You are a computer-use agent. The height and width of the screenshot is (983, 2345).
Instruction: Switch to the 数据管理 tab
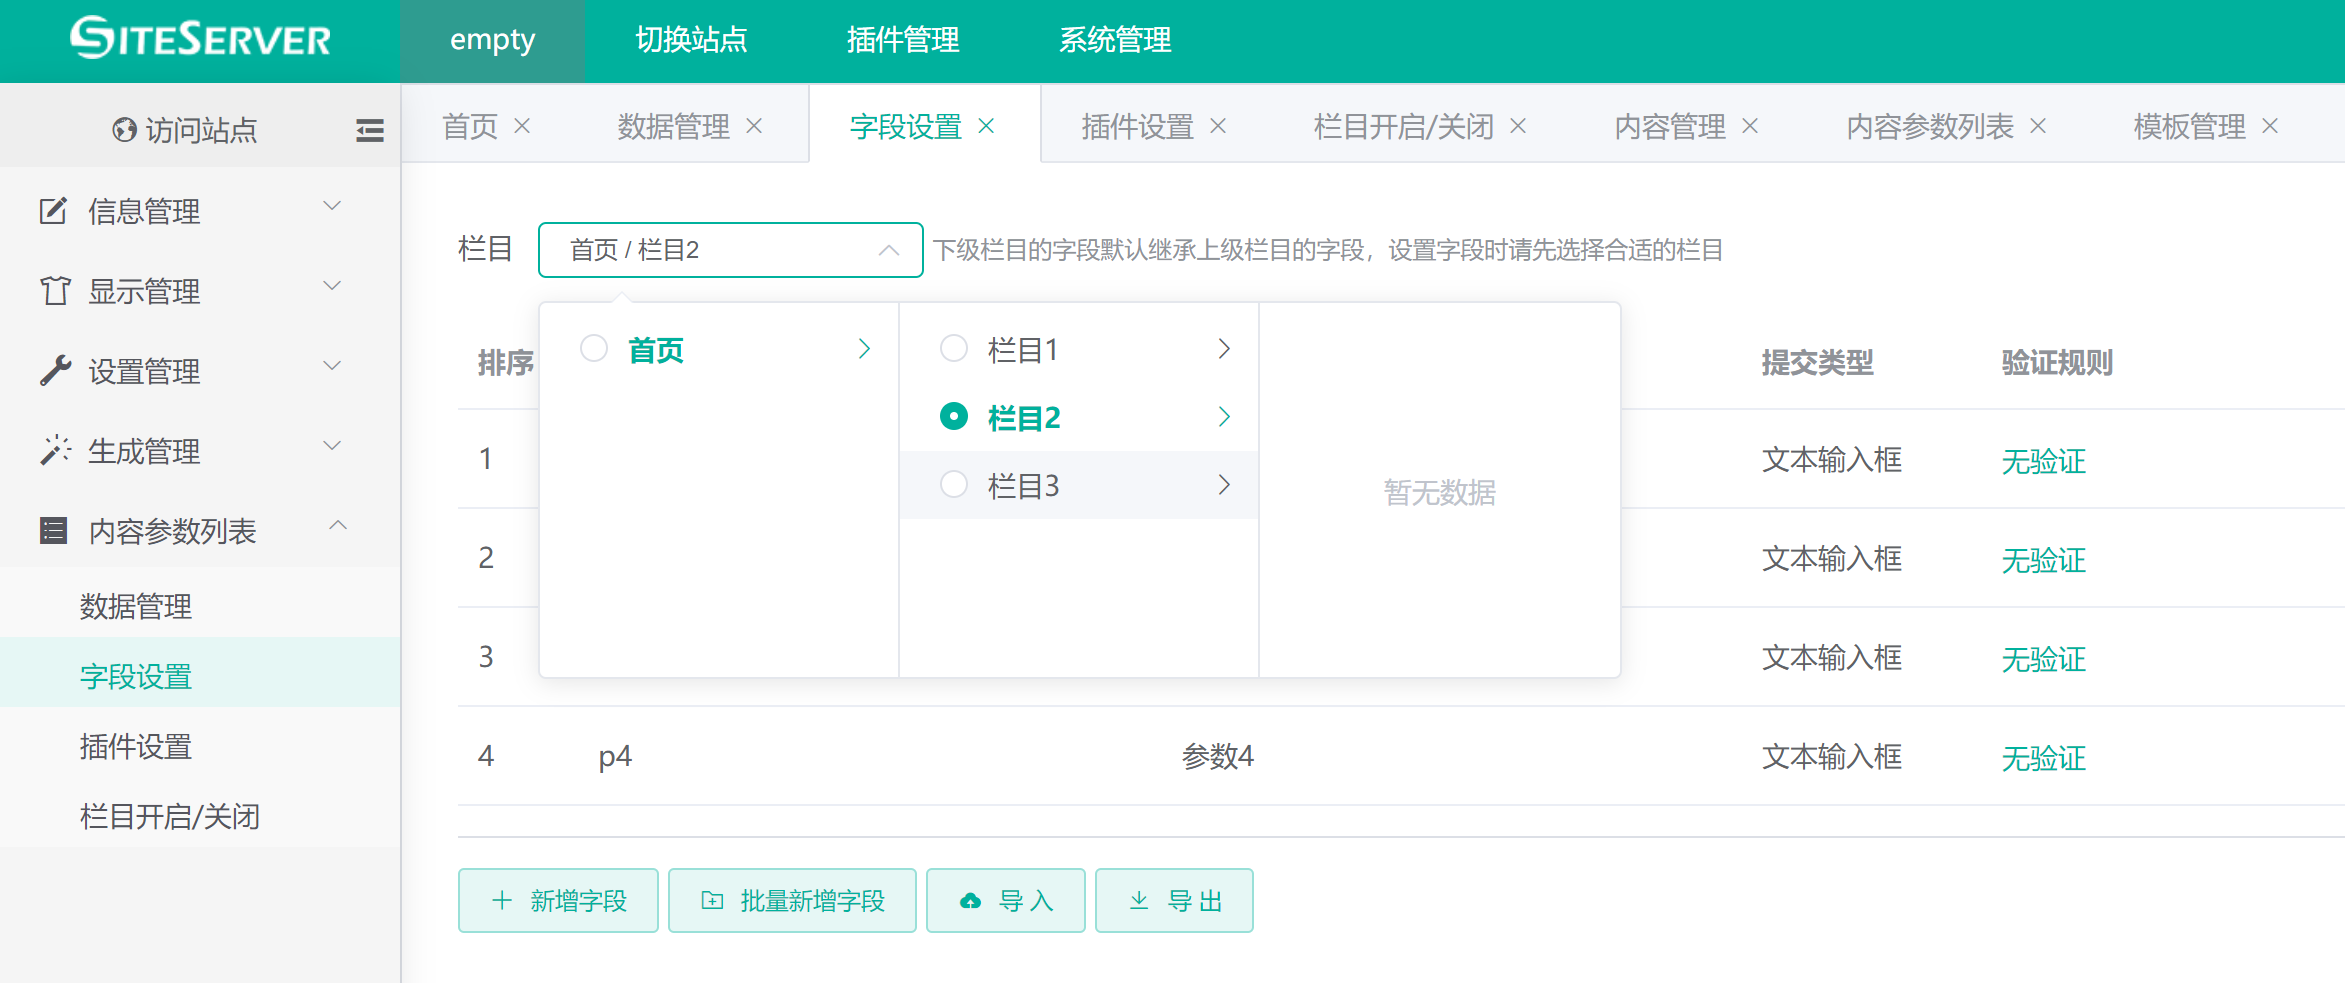tap(673, 126)
